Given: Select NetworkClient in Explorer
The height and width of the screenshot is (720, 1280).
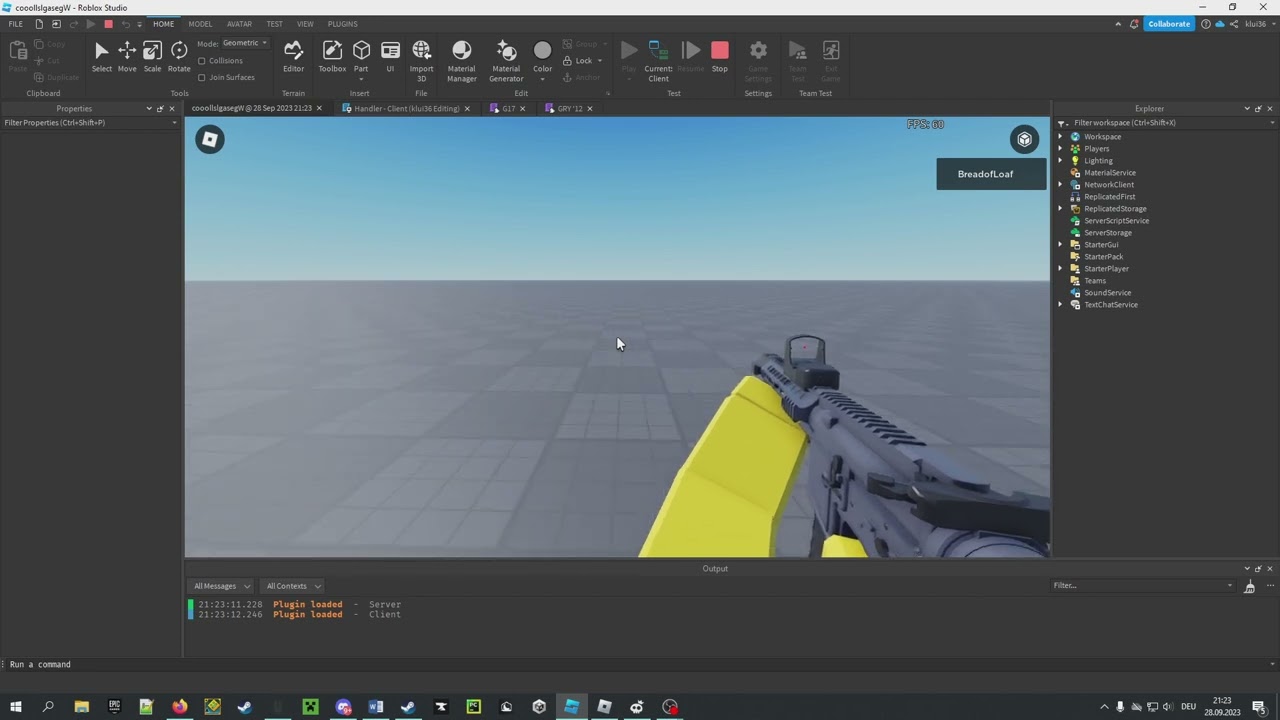Looking at the screenshot, I should point(1108,185).
